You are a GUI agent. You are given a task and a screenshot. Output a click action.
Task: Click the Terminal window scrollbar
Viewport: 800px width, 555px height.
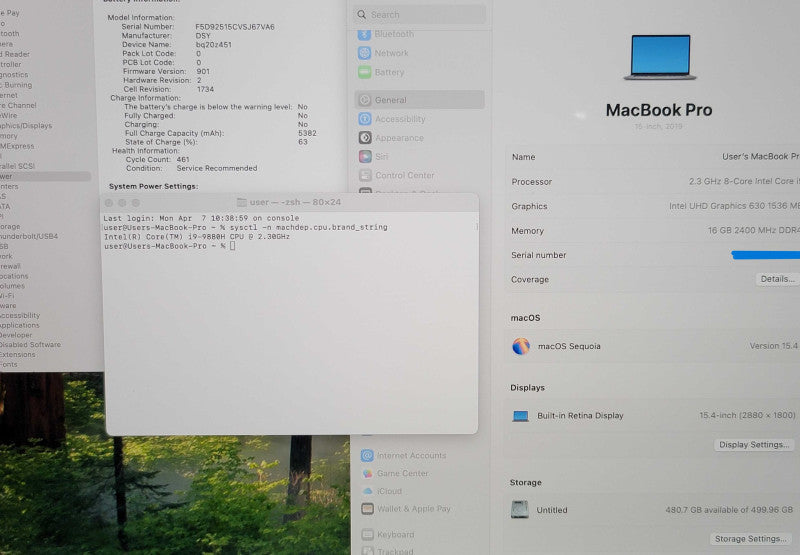[x=477, y=226]
